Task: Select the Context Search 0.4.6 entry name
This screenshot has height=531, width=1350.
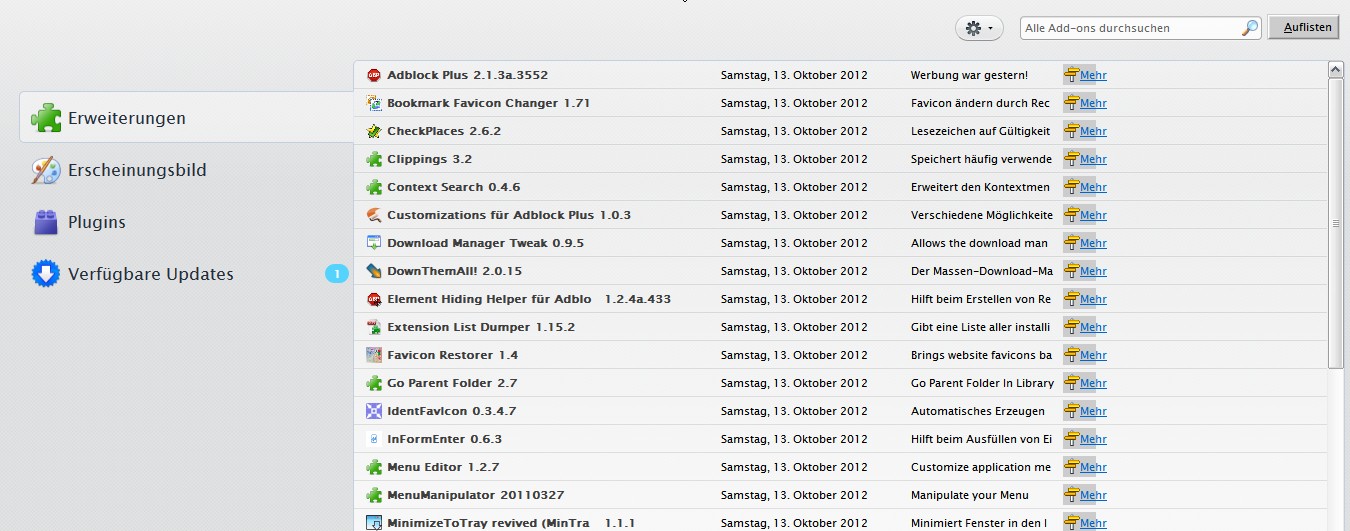Action: click(x=454, y=187)
